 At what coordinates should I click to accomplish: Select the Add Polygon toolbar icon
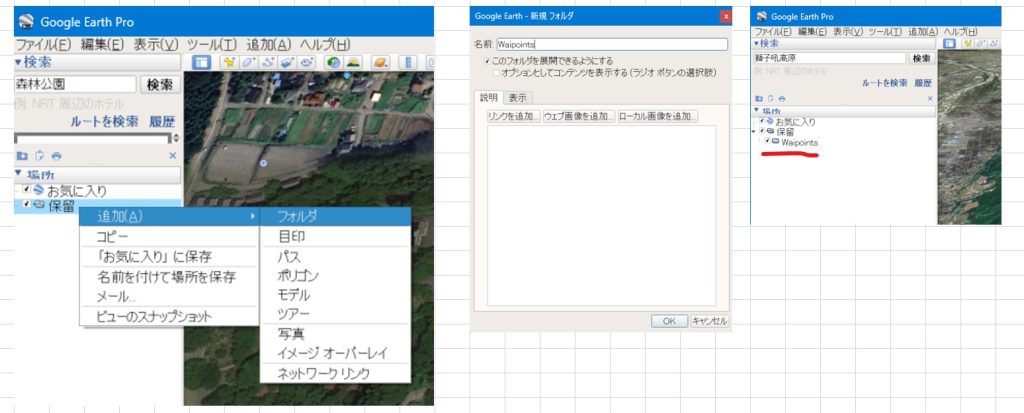pos(249,63)
